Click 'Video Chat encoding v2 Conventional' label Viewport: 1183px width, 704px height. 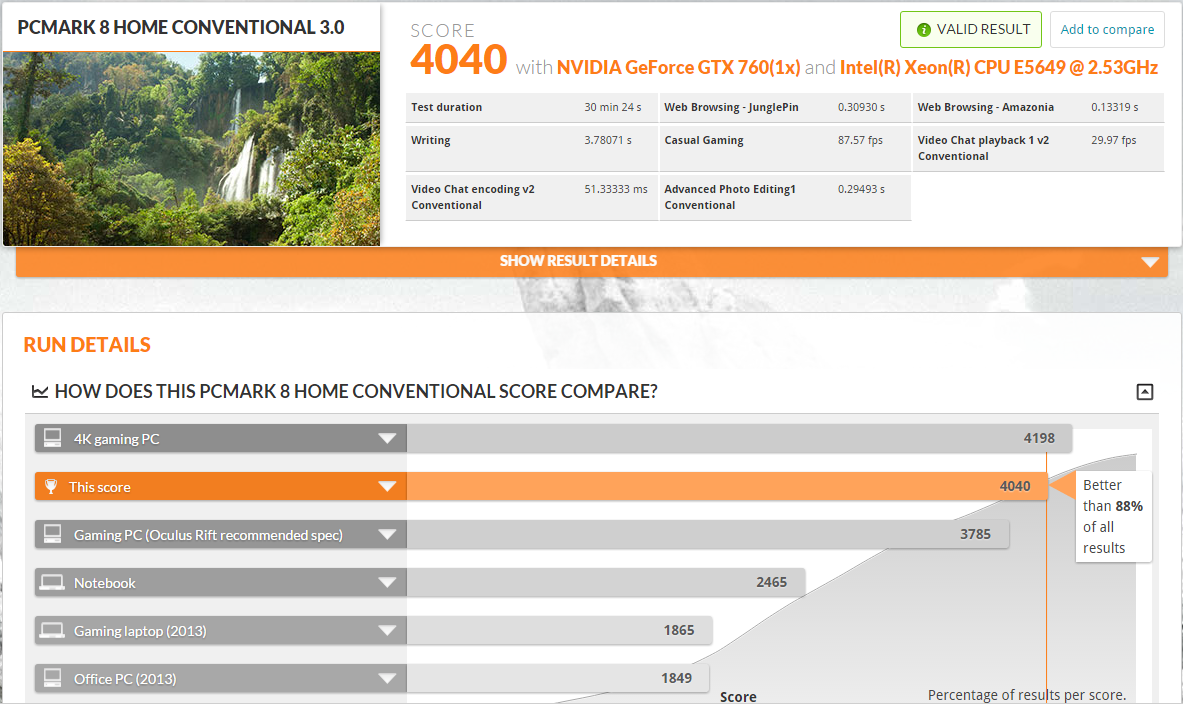(473, 197)
